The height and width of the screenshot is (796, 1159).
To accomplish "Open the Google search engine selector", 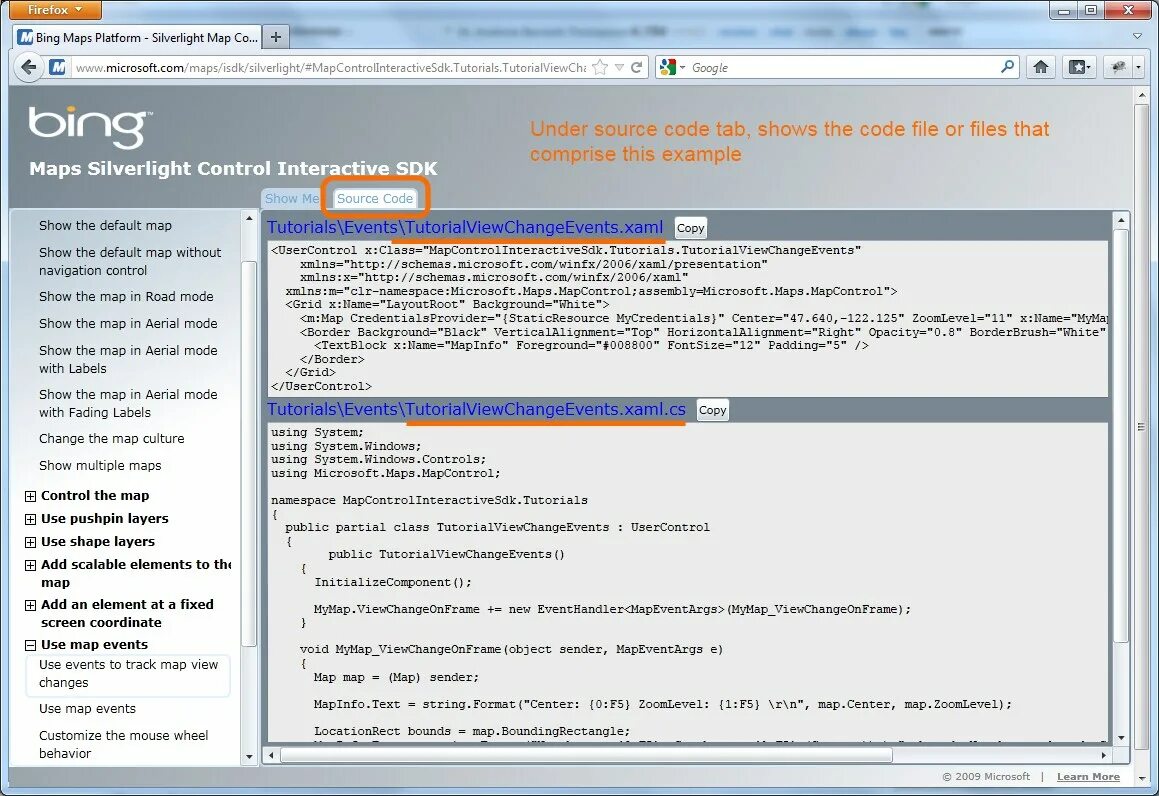I will (672, 67).
